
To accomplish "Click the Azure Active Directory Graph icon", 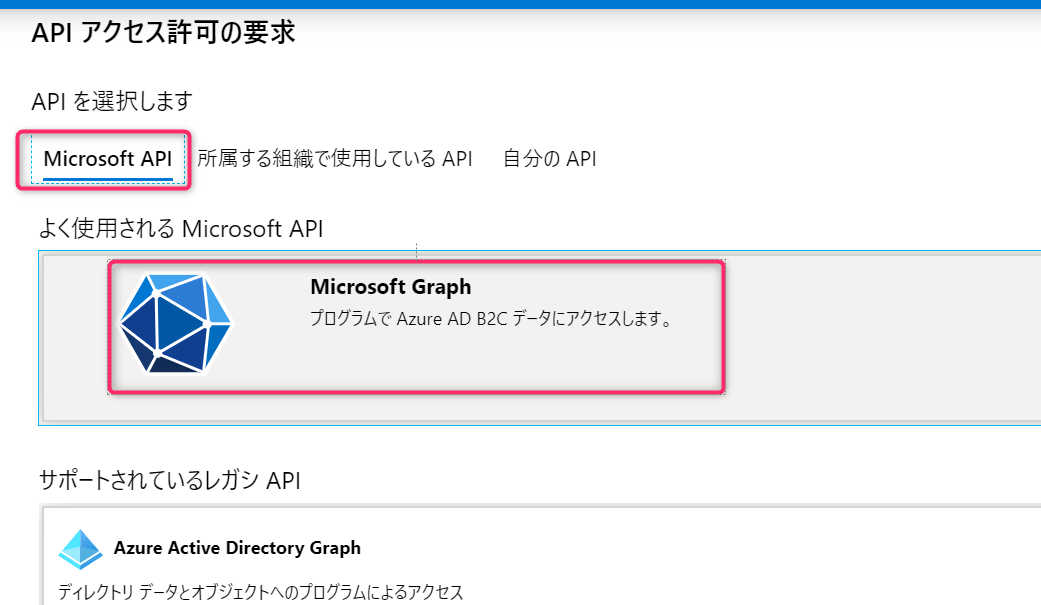I will pos(80,549).
